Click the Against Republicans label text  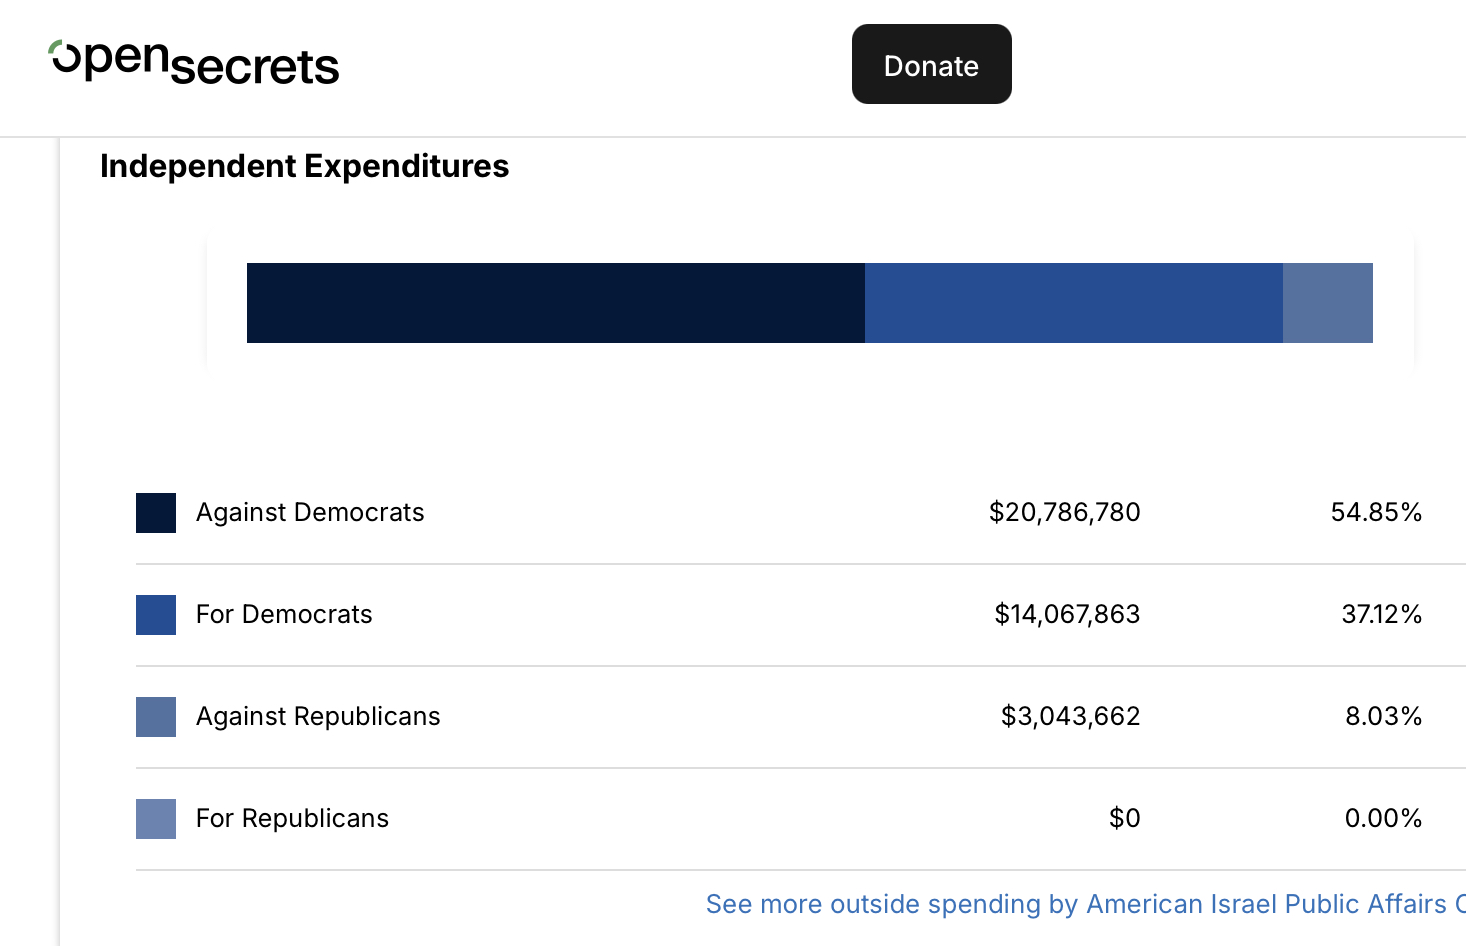pos(318,717)
